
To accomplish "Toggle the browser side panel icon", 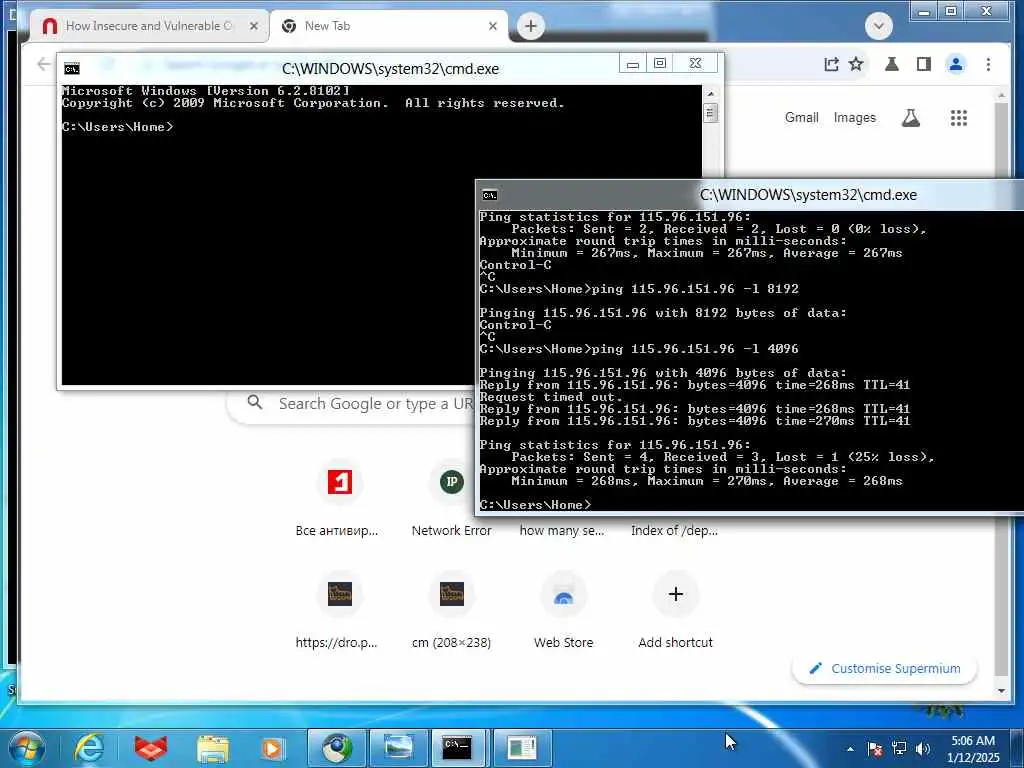I will (923, 64).
